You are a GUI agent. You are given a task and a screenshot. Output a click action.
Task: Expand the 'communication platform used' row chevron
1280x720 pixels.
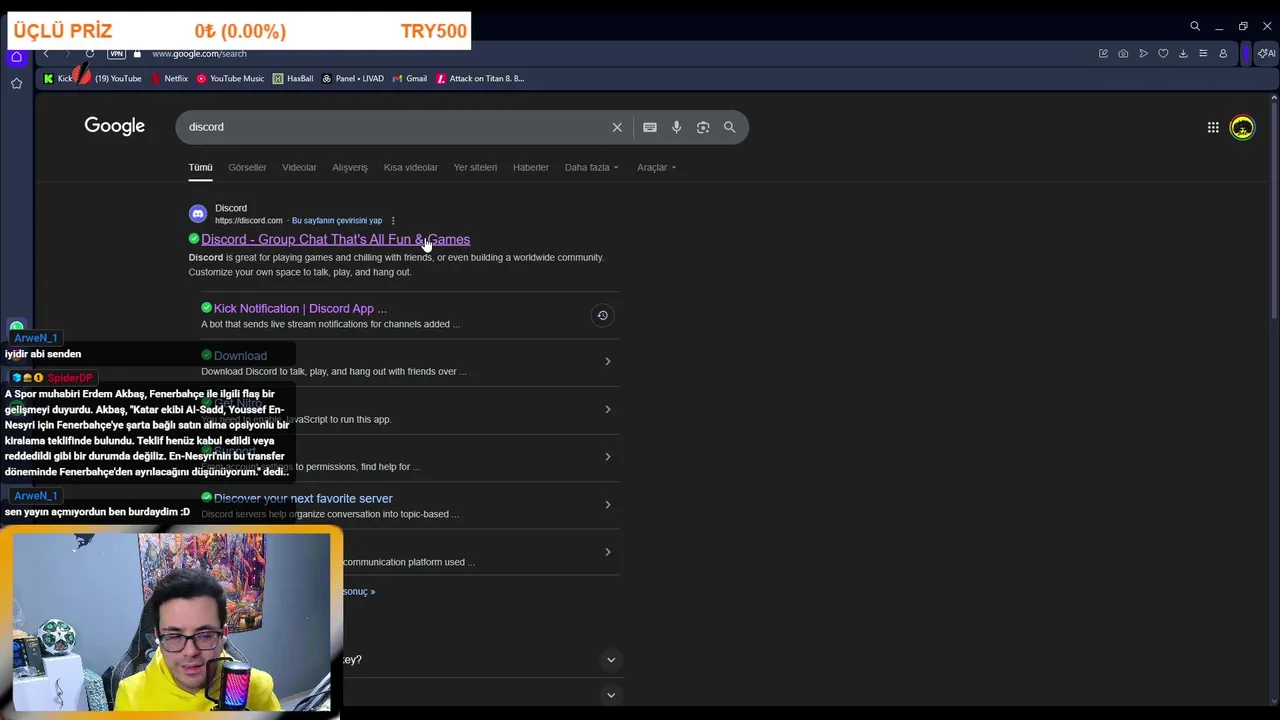607,552
